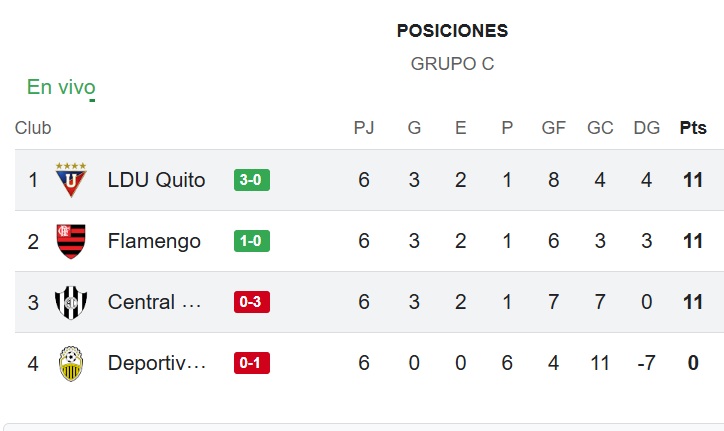724x431 pixels.
Task: Click the GRUPO C label
Action: click(x=452, y=64)
